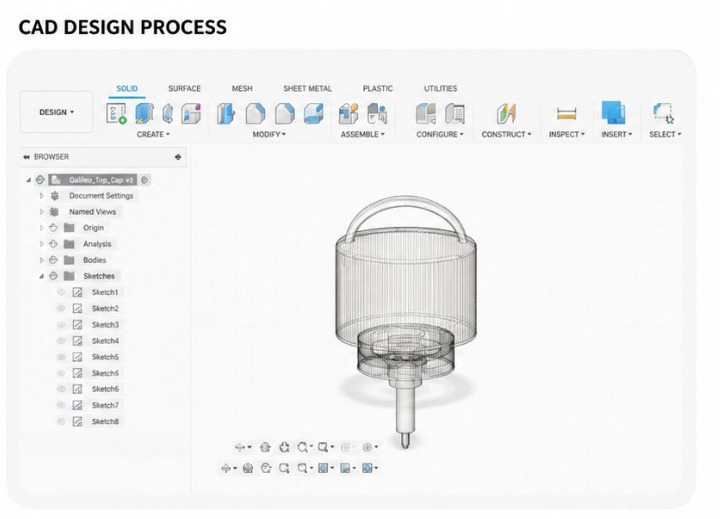Click the Browser panel options dot icon

178,157
